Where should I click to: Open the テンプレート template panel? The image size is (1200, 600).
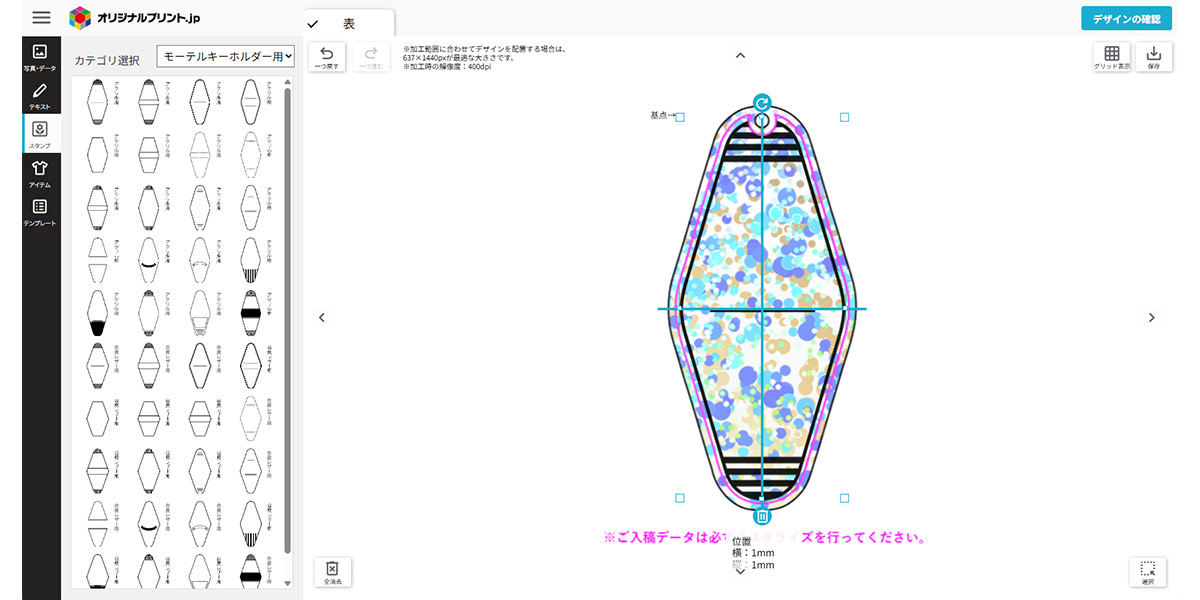click(x=40, y=211)
